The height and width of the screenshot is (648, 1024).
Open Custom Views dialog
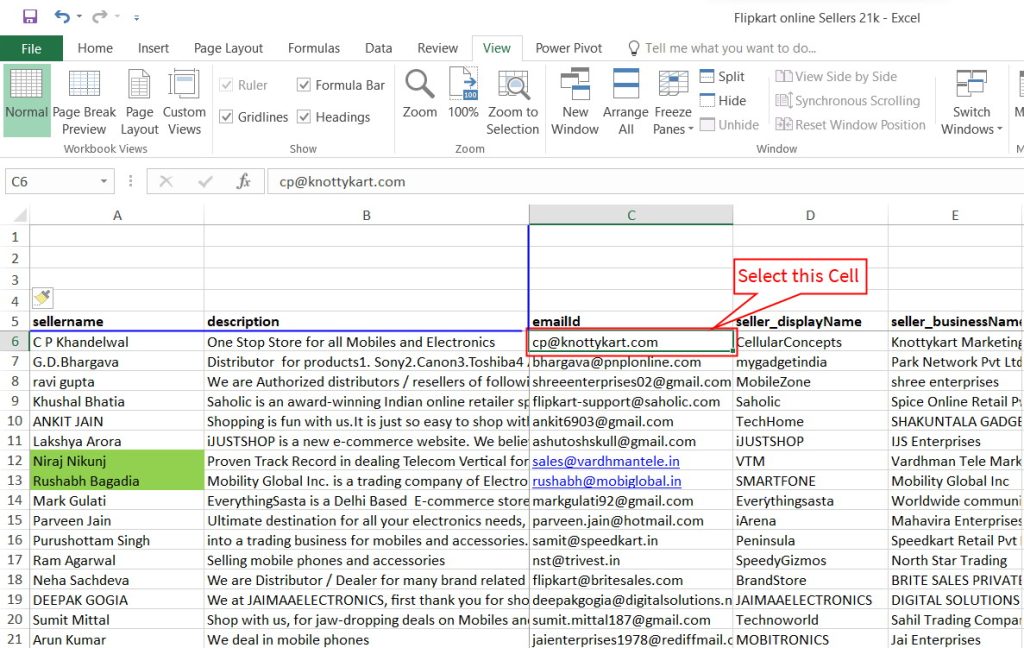coord(184,100)
